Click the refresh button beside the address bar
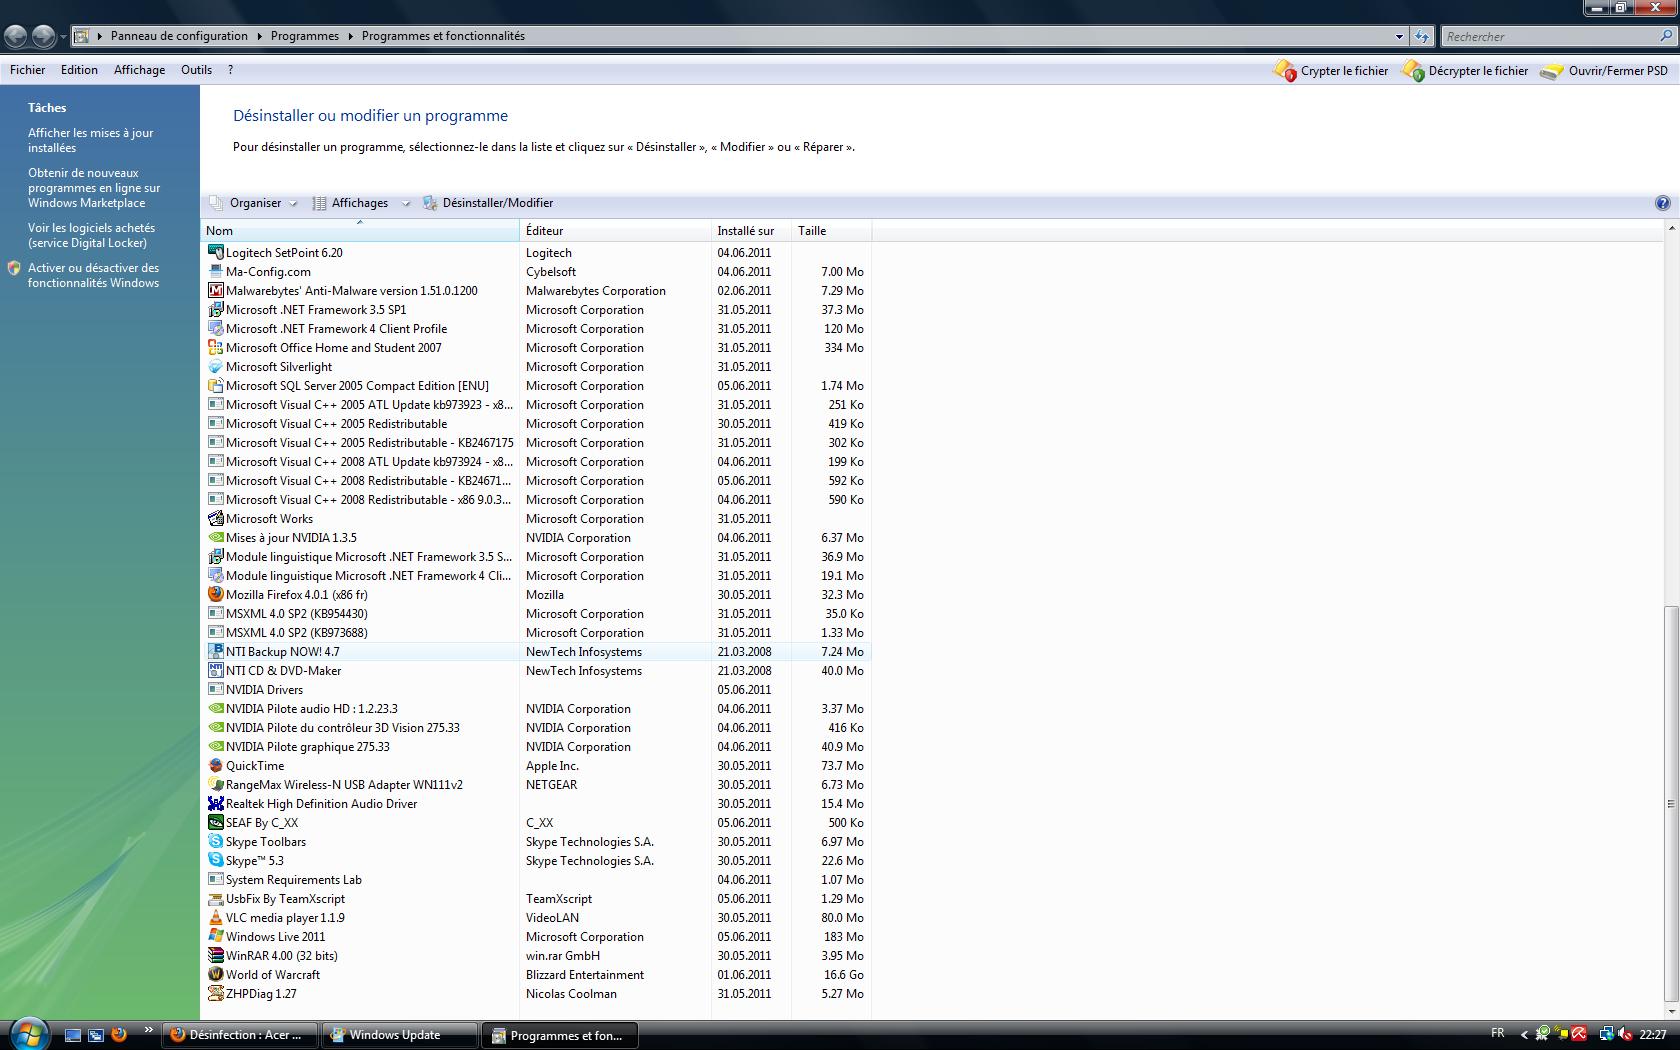The width and height of the screenshot is (1680, 1050). coord(1422,36)
